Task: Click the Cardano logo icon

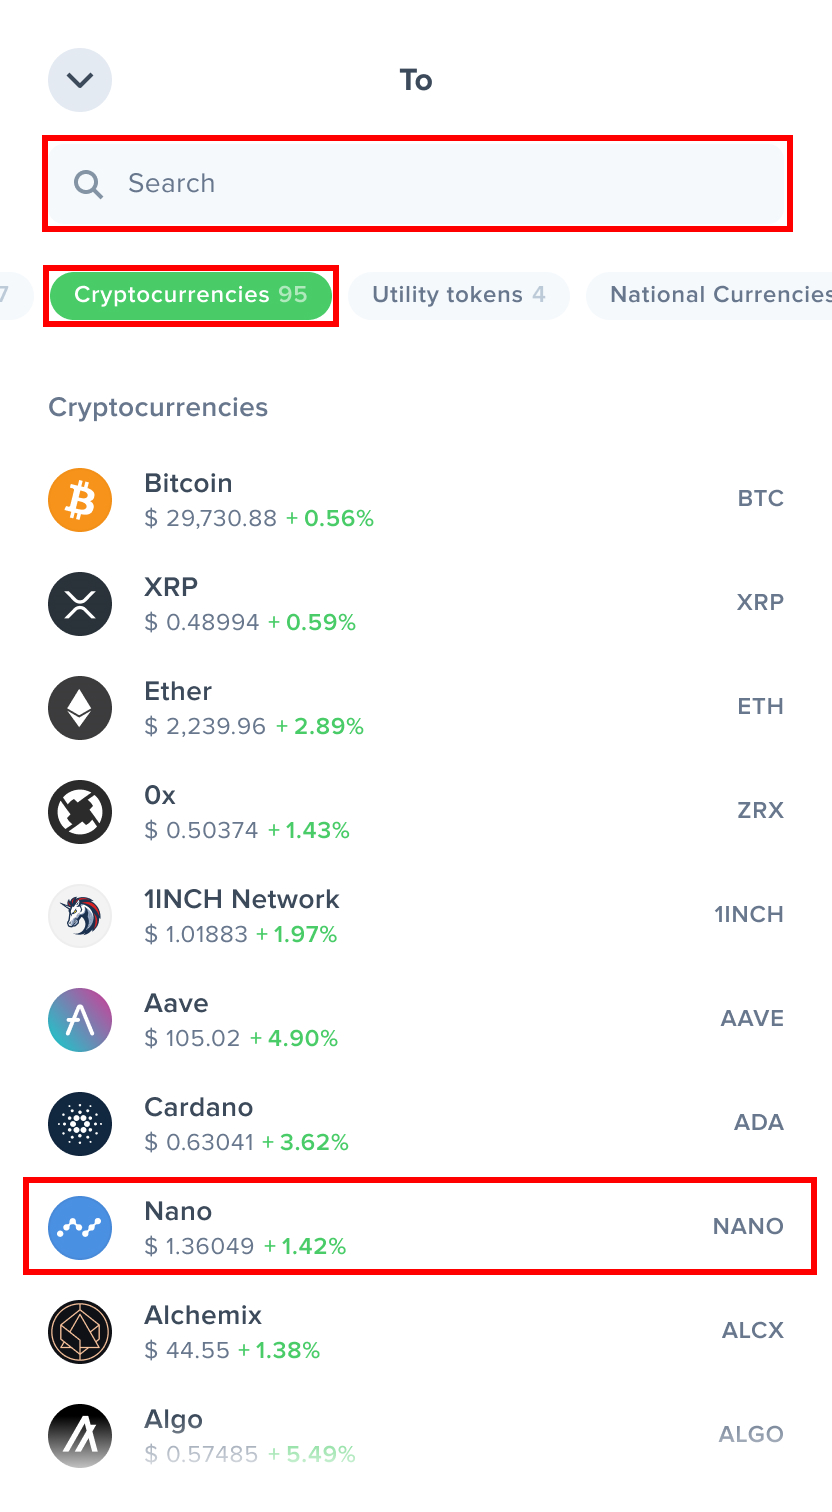Action: coord(80,1124)
